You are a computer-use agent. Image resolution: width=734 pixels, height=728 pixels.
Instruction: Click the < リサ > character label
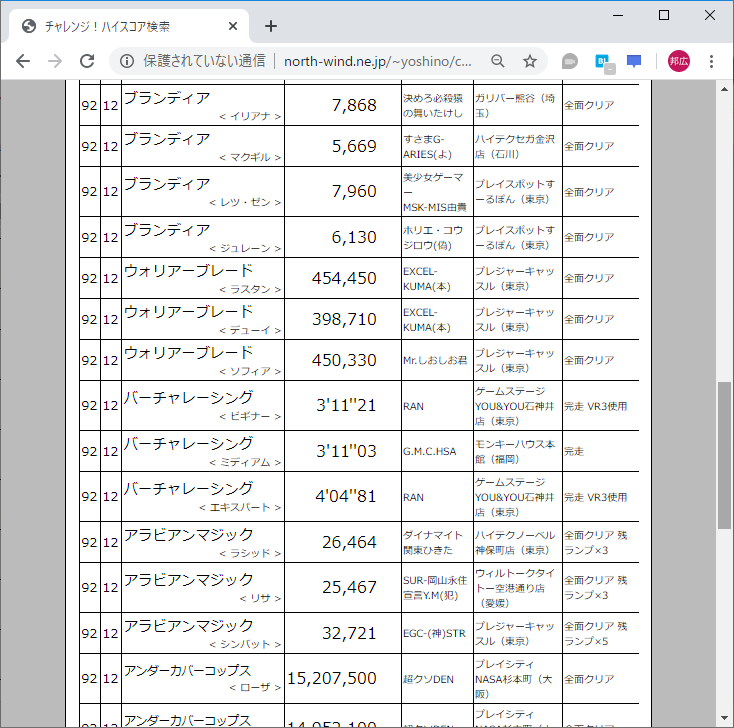pyautogui.click(x=260, y=598)
